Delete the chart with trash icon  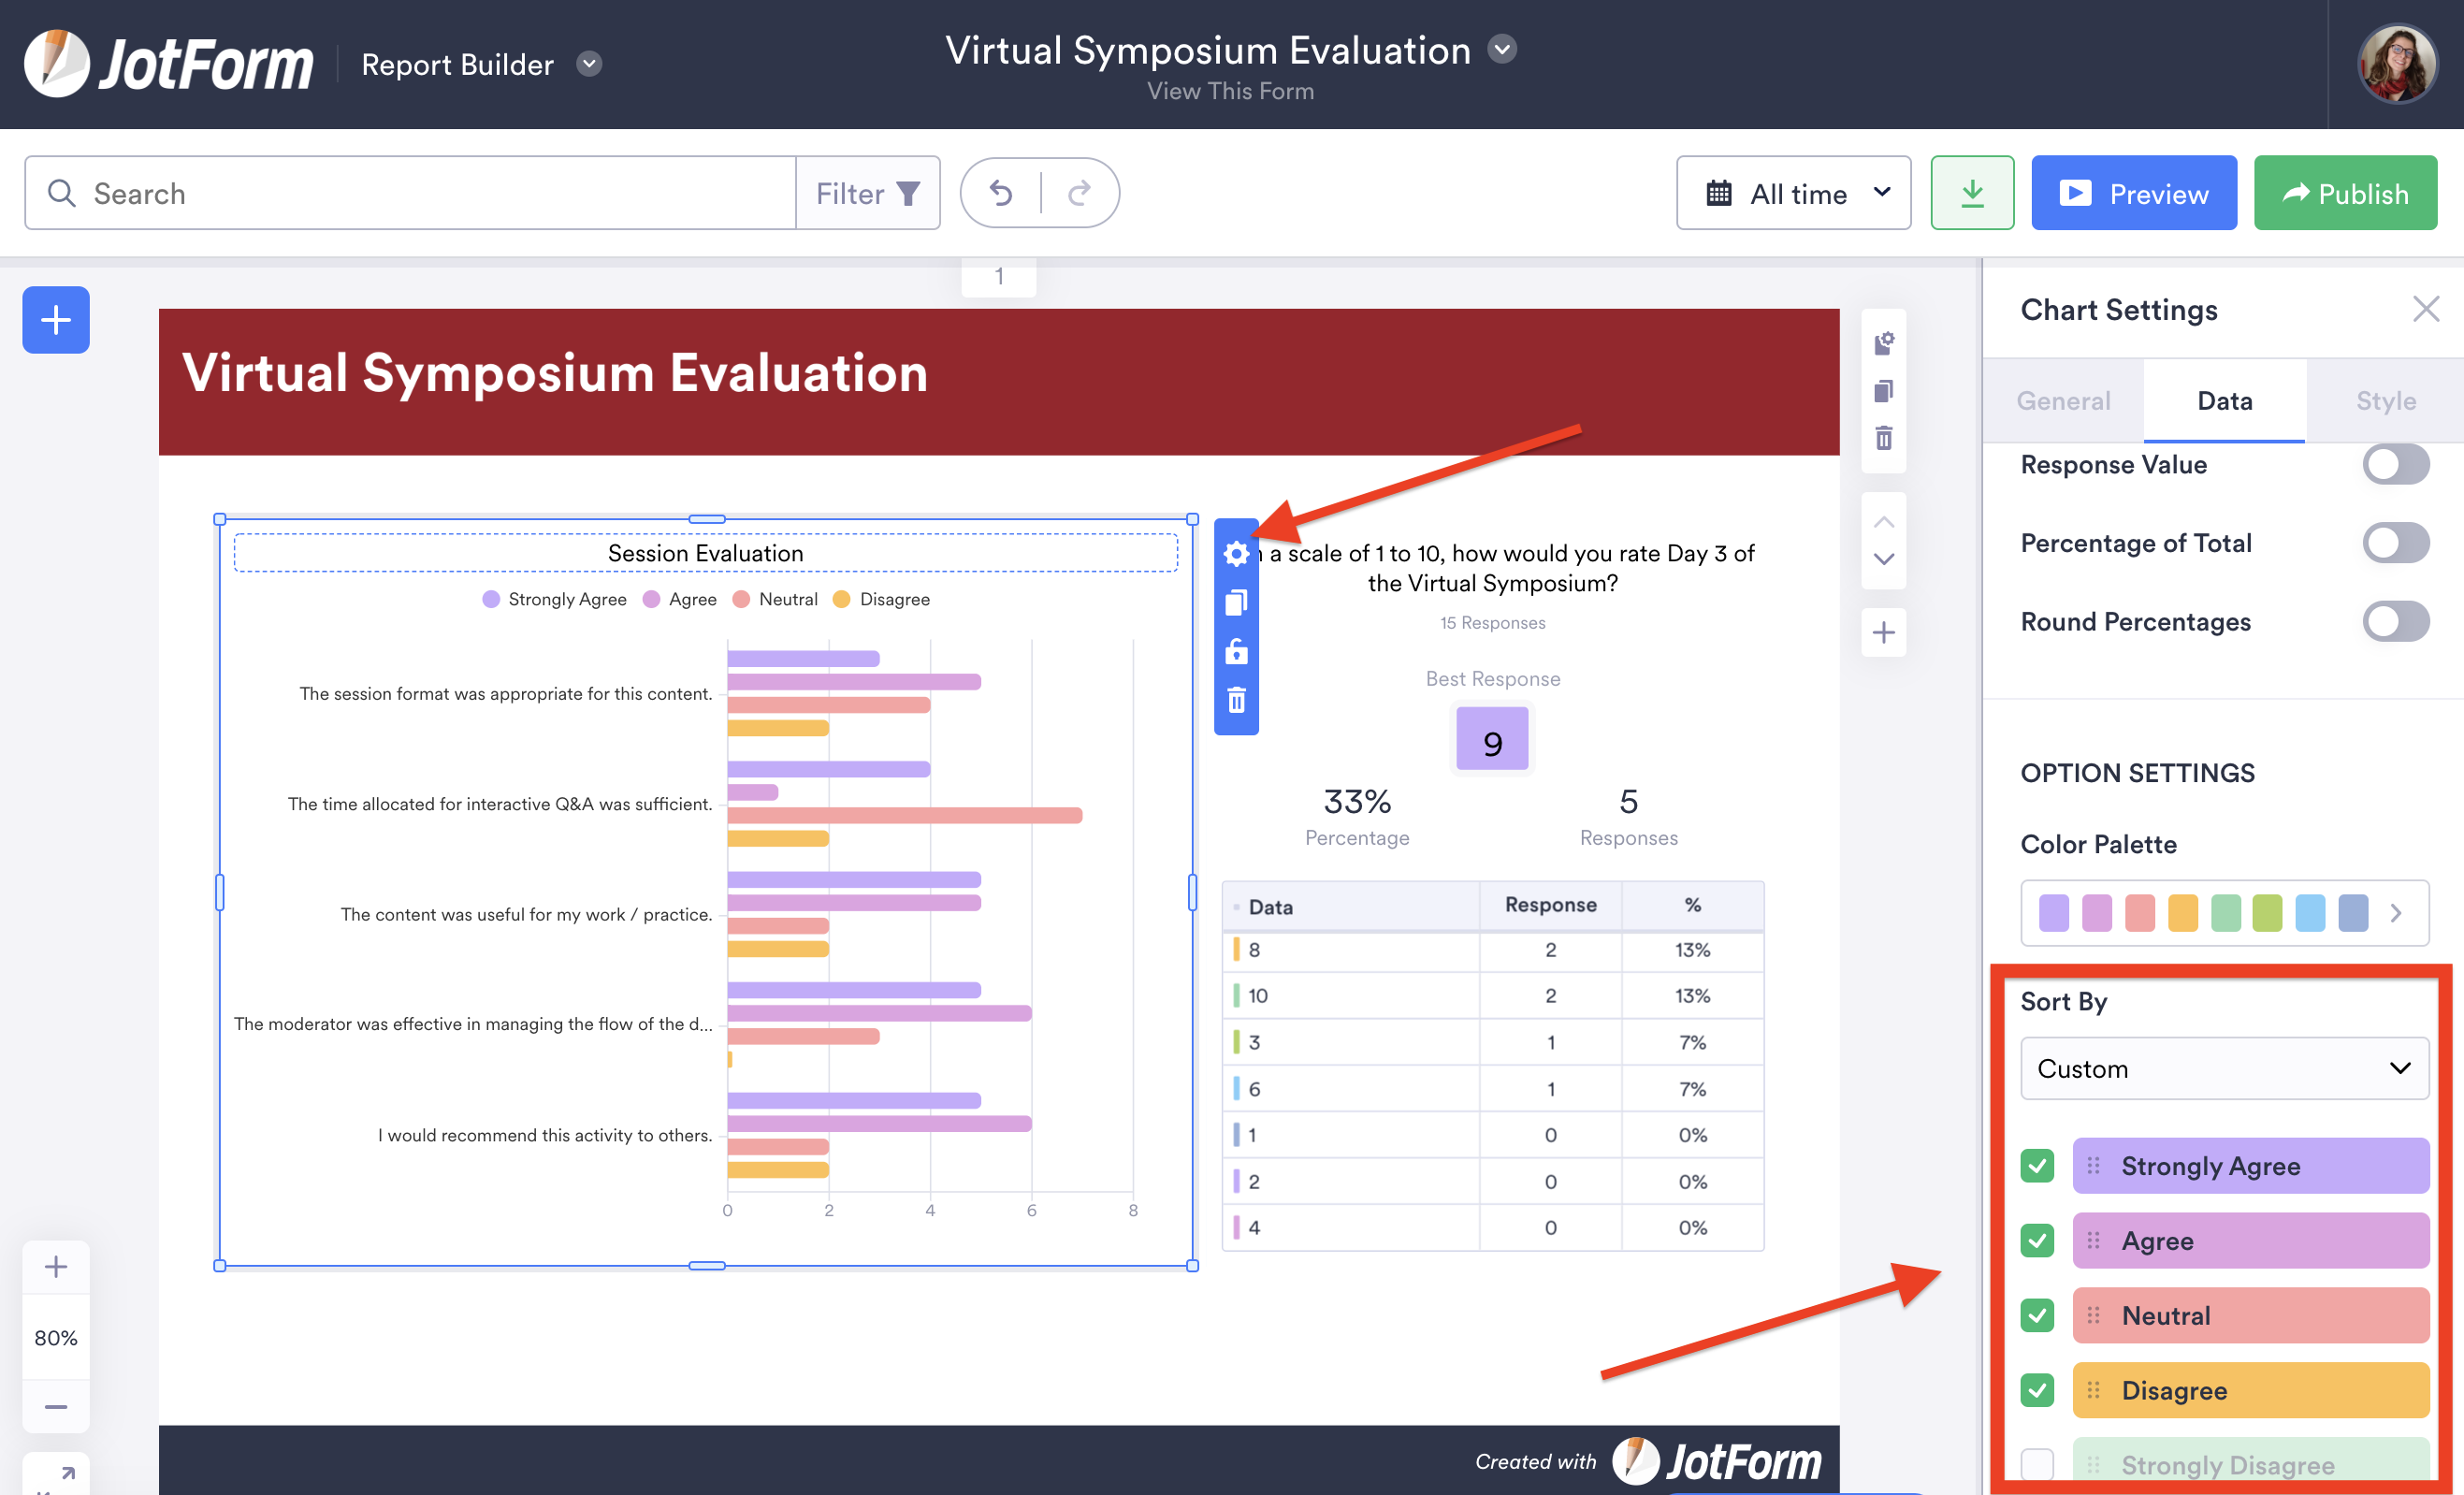point(1236,700)
